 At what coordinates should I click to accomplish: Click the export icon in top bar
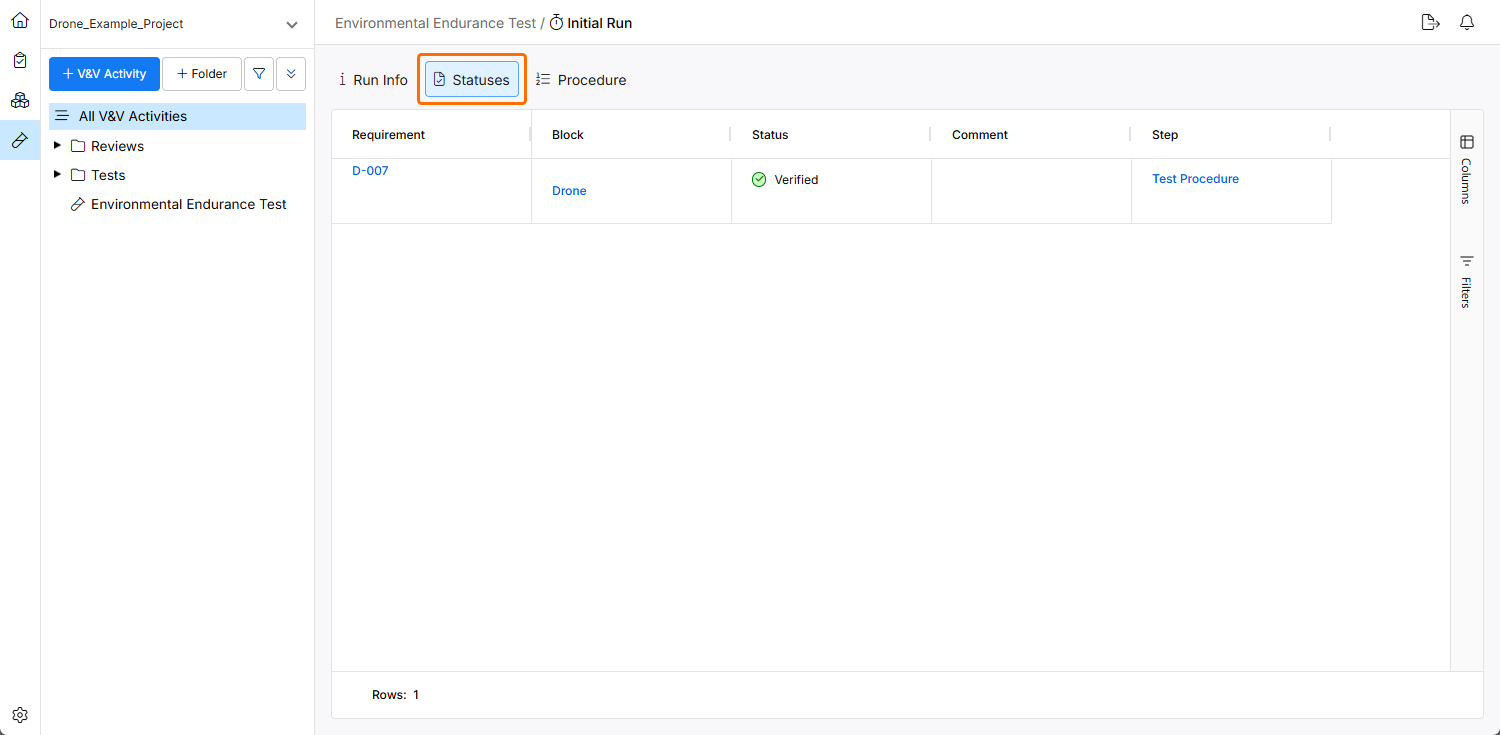[1430, 23]
